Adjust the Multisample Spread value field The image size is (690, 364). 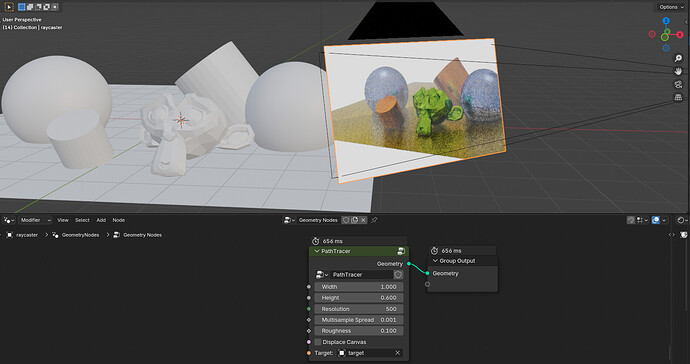tap(359, 320)
